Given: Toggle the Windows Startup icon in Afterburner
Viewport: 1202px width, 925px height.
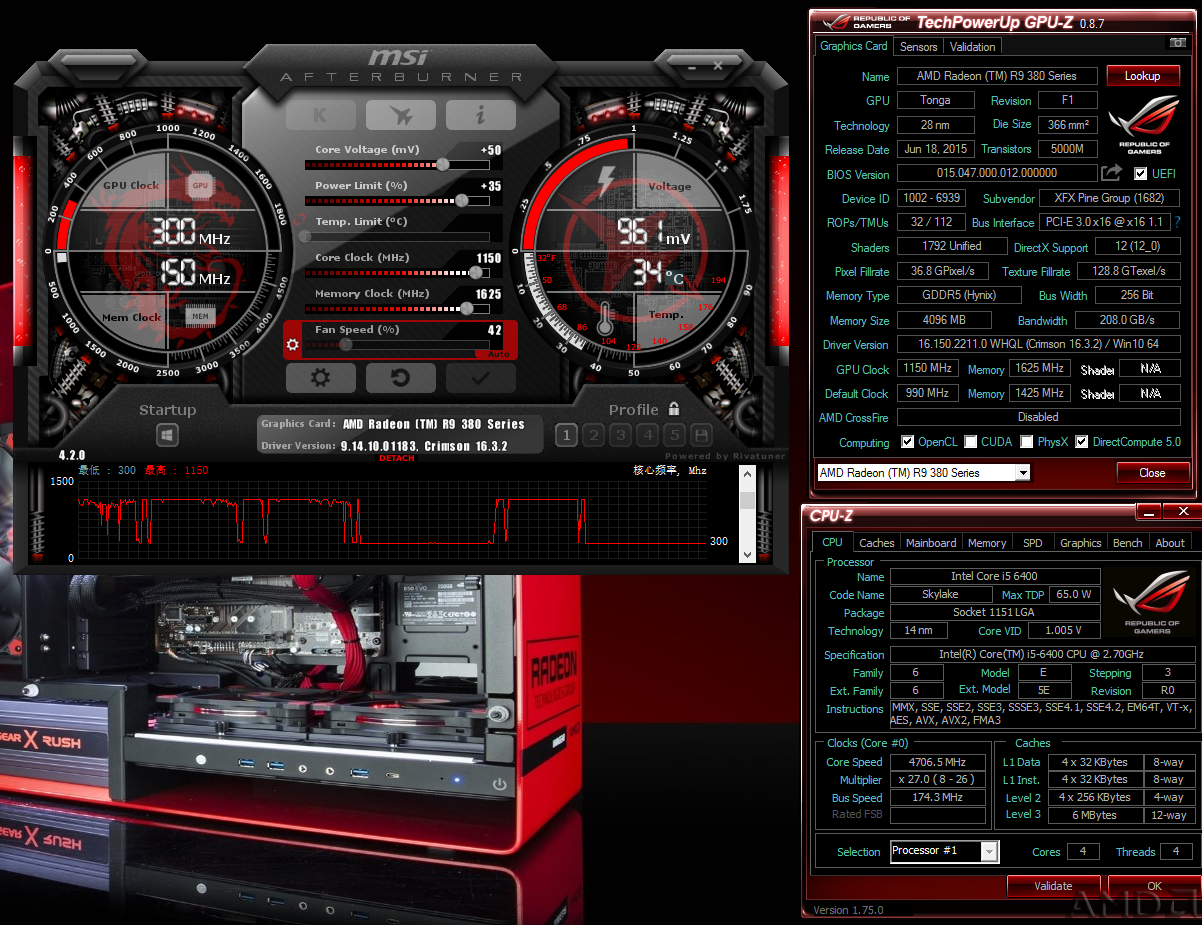Looking at the screenshot, I should 167,435.
